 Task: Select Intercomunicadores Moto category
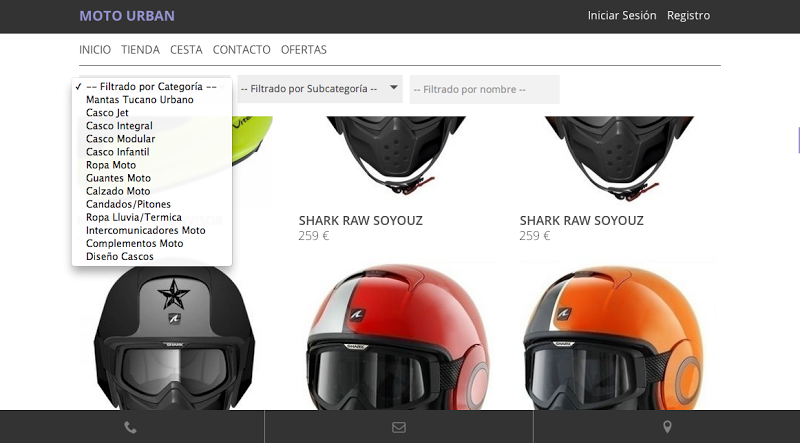coord(152,231)
